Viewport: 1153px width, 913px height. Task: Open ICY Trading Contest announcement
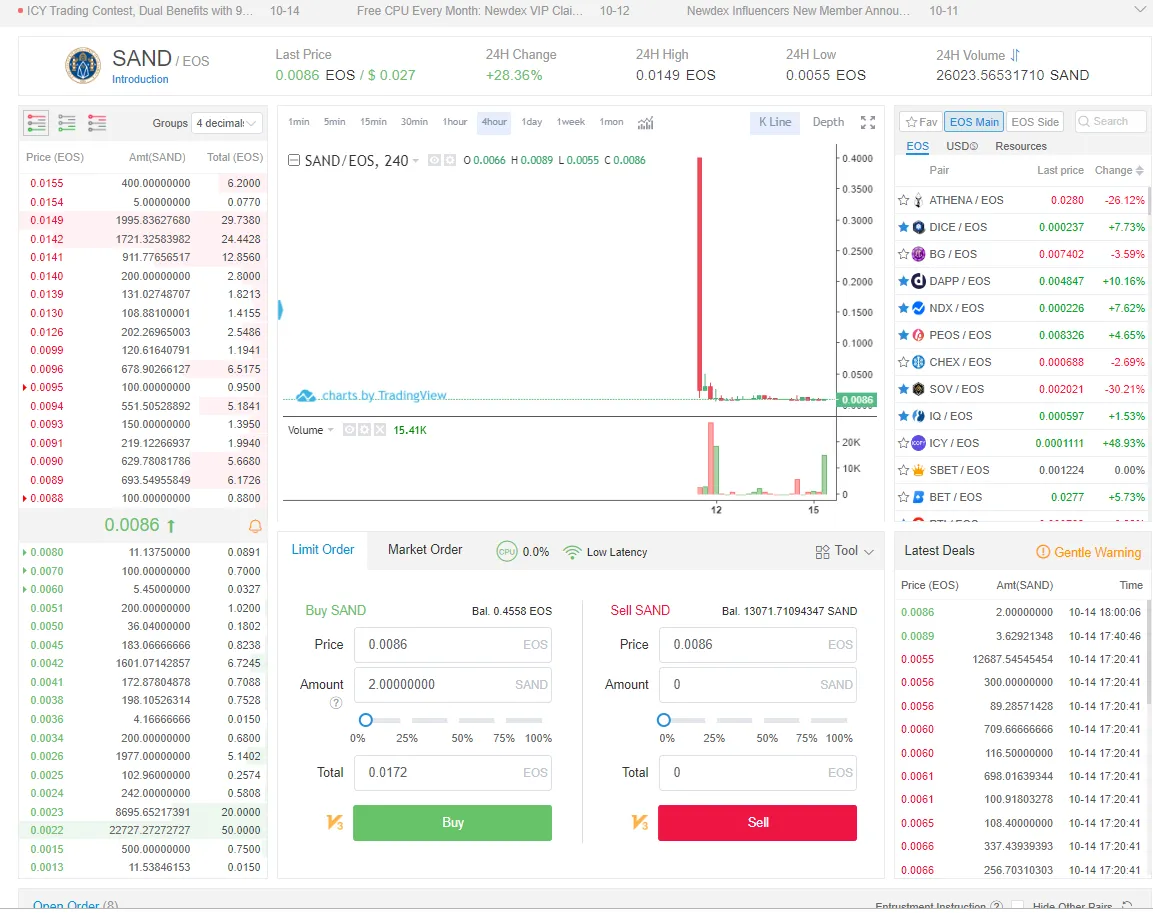pyautogui.click(x=139, y=11)
